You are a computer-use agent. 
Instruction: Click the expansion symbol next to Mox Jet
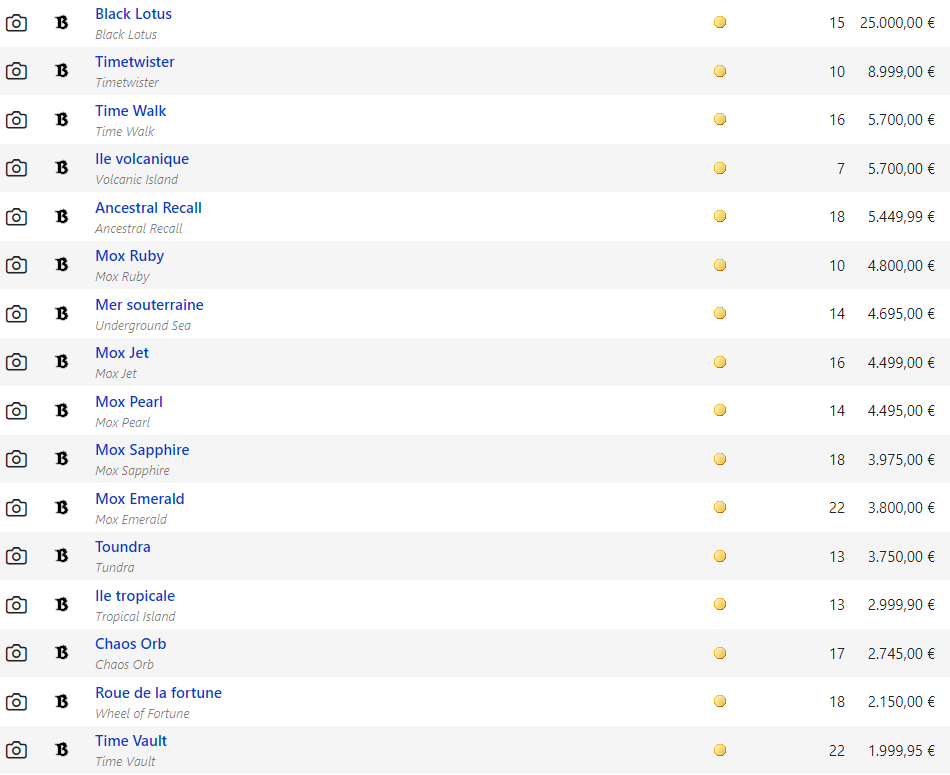[x=62, y=362]
